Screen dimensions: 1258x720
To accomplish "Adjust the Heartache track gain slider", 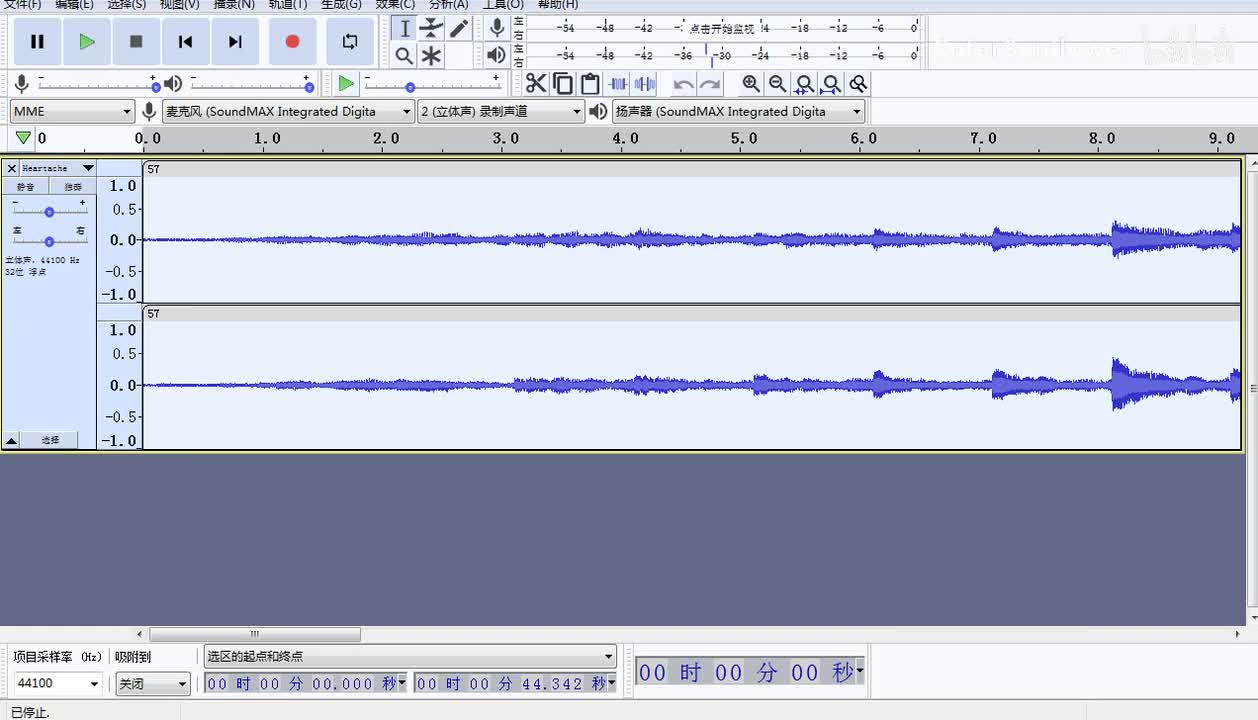I will pyautogui.click(x=49, y=211).
